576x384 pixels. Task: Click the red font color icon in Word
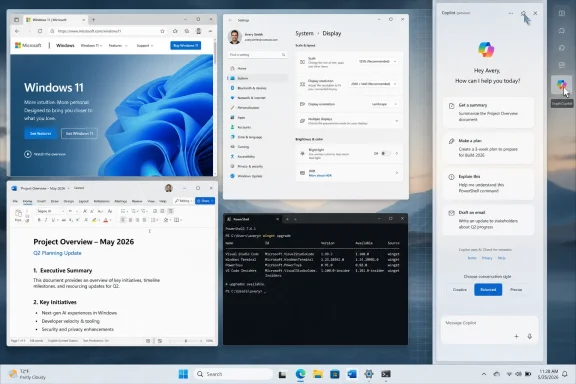[x=106, y=220]
